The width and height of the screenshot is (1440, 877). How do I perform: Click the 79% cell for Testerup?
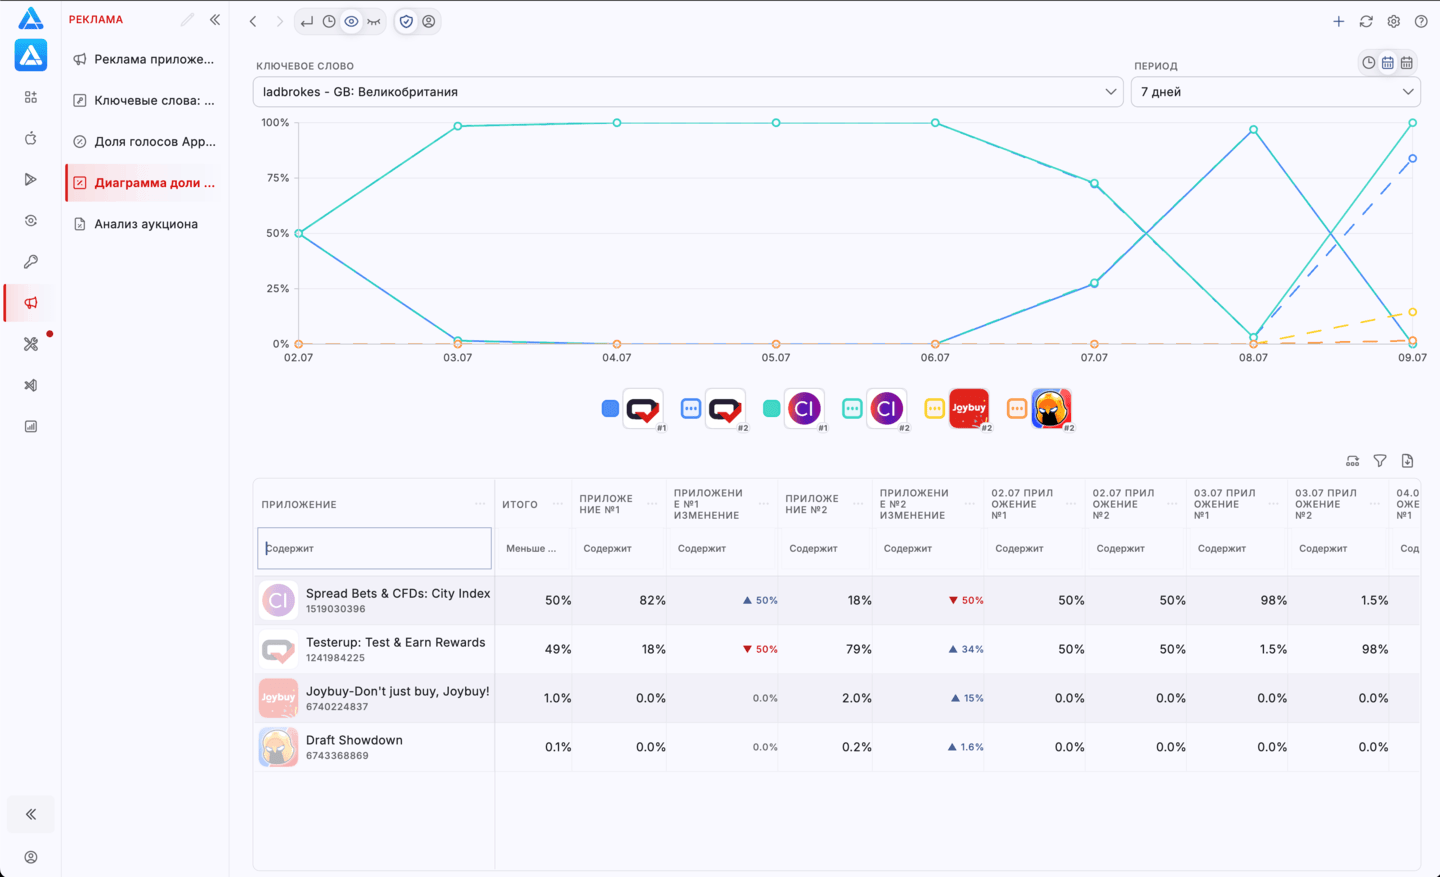click(x=825, y=649)
